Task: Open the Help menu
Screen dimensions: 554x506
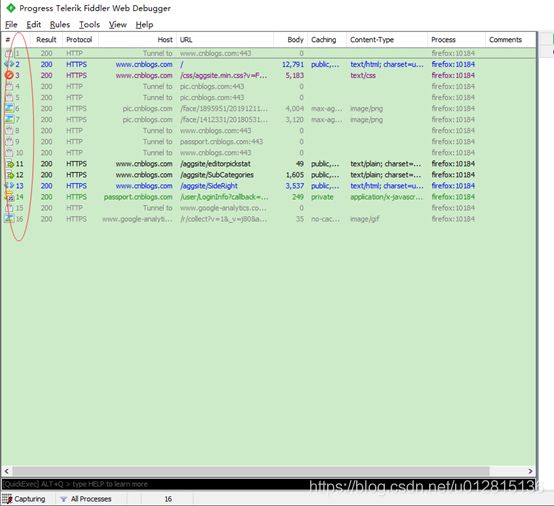Action: [x=144, y=25]
